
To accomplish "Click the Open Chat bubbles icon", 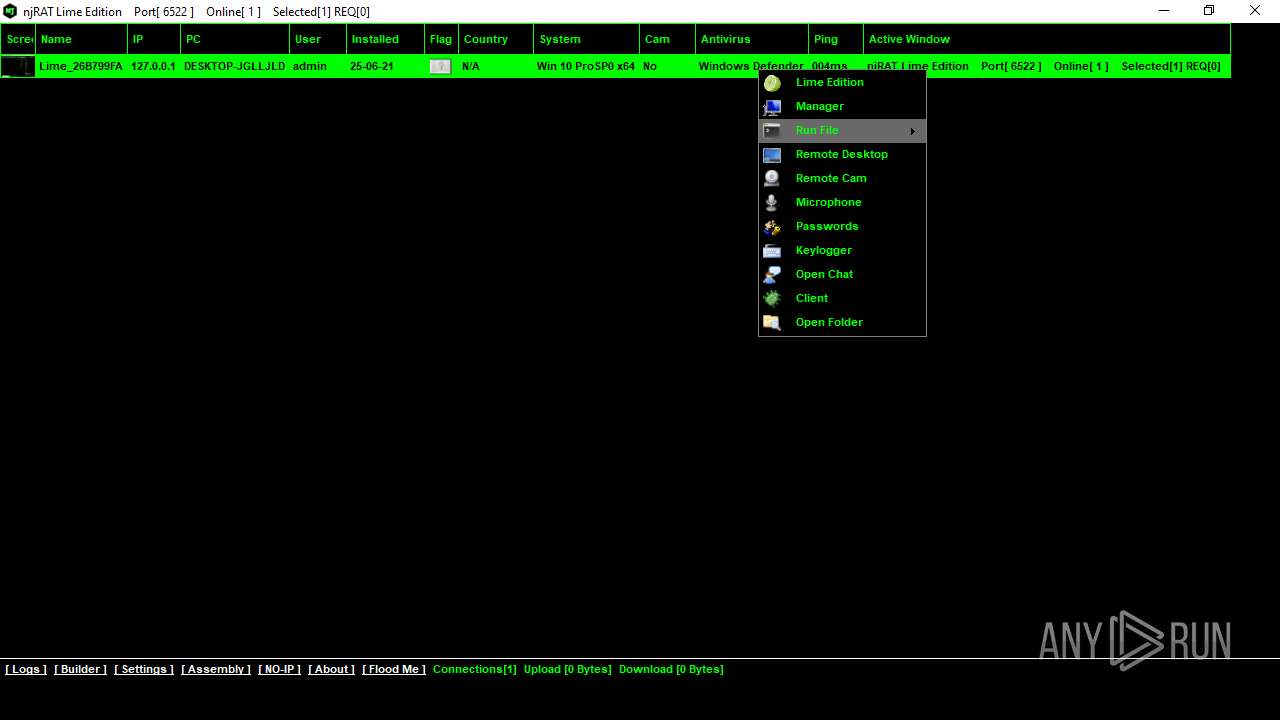I will 772,275.
